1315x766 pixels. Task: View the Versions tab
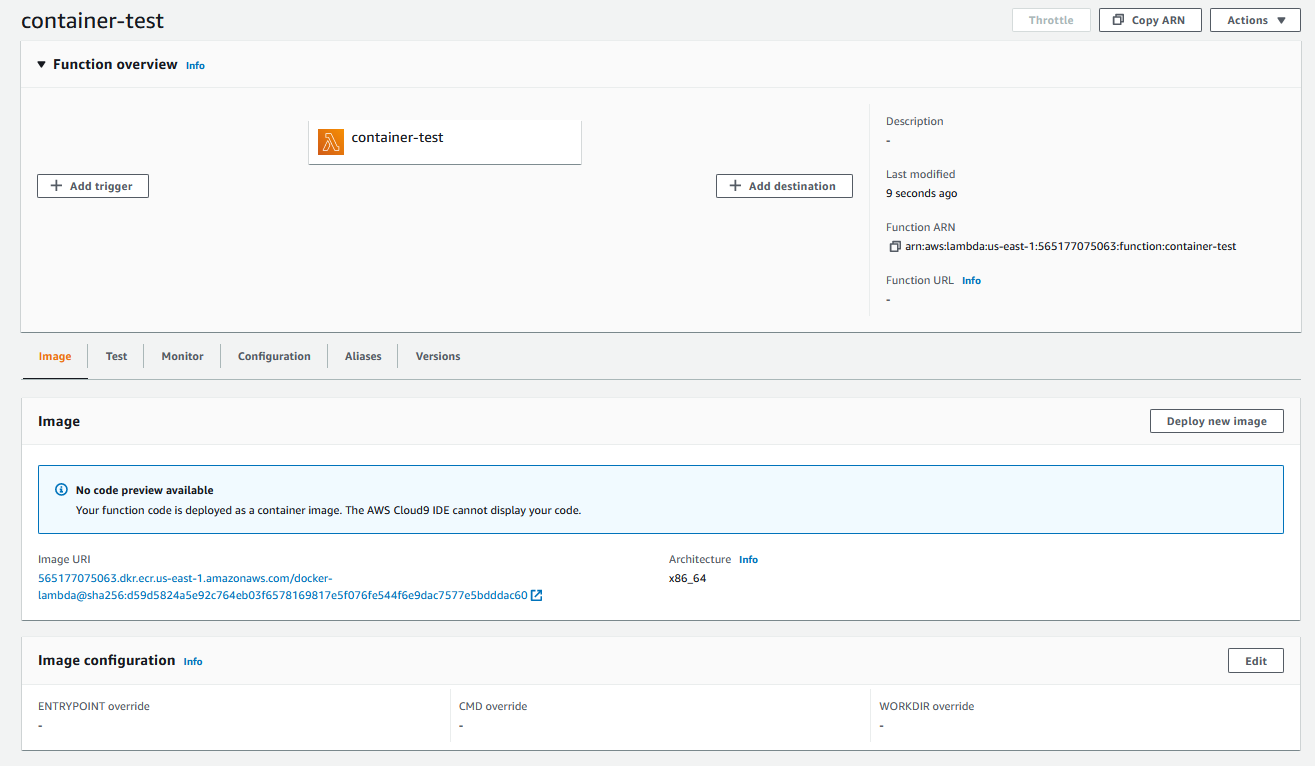[438, 356]
